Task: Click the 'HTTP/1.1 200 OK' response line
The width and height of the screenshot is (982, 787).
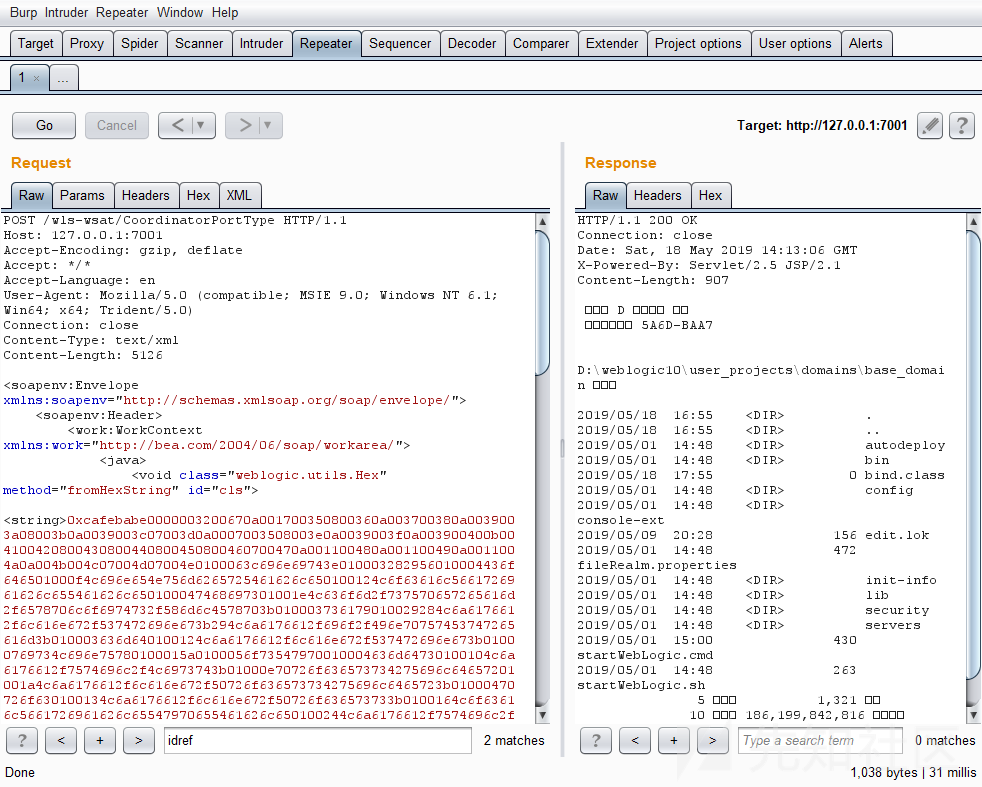Action: 637,220
